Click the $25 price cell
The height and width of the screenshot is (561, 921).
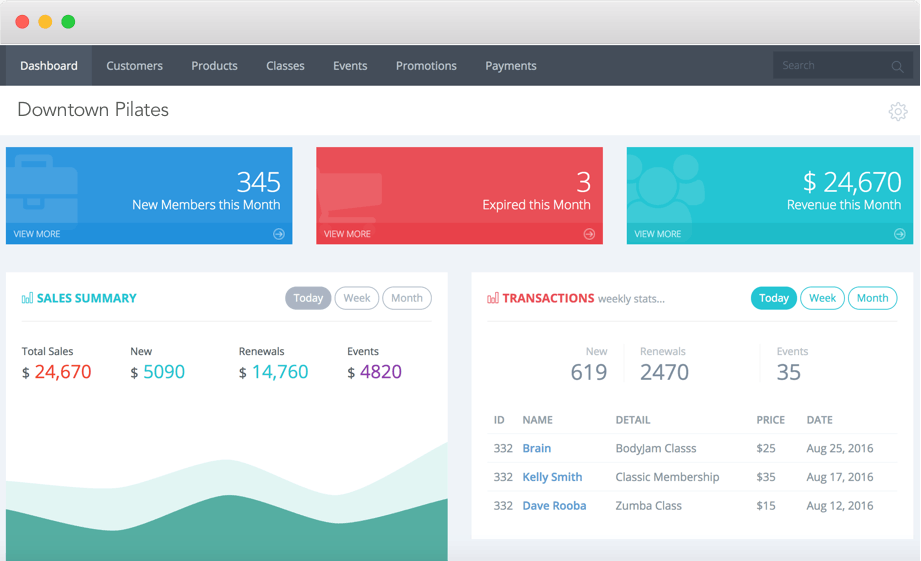pos(766,448)
